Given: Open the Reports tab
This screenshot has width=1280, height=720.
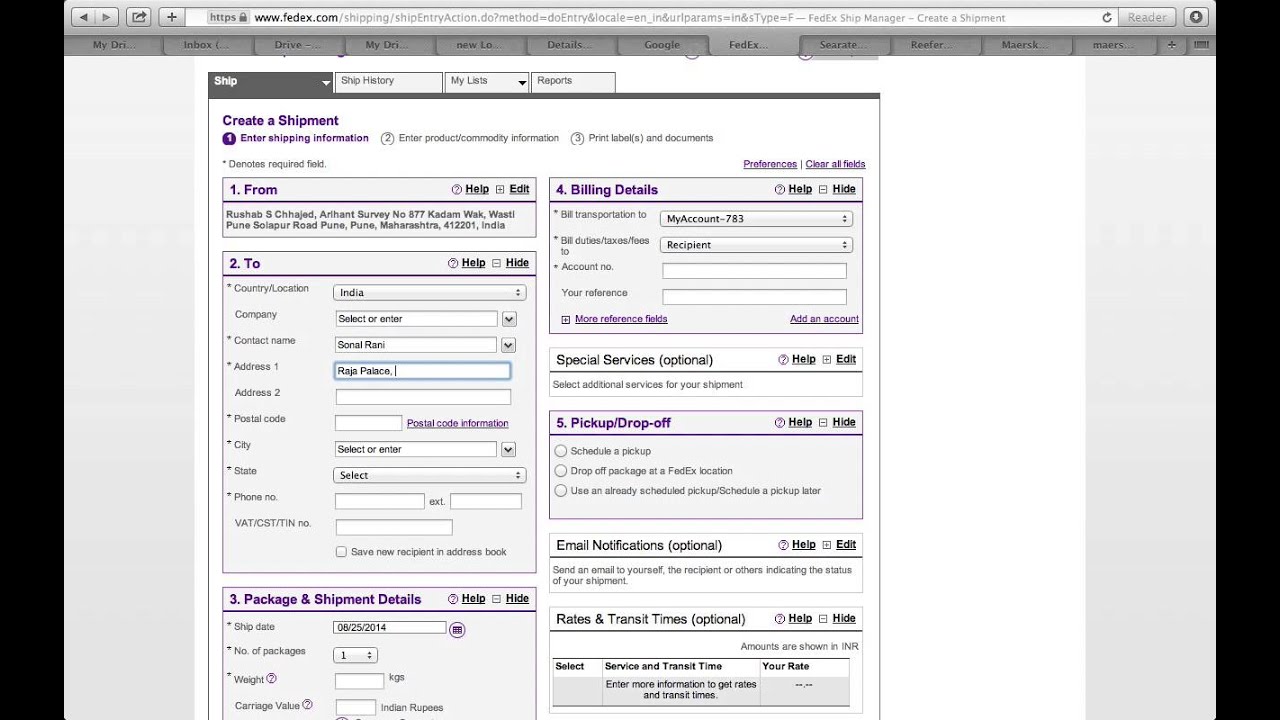Looking at the screenshot, I should click(x=554, y=81).
